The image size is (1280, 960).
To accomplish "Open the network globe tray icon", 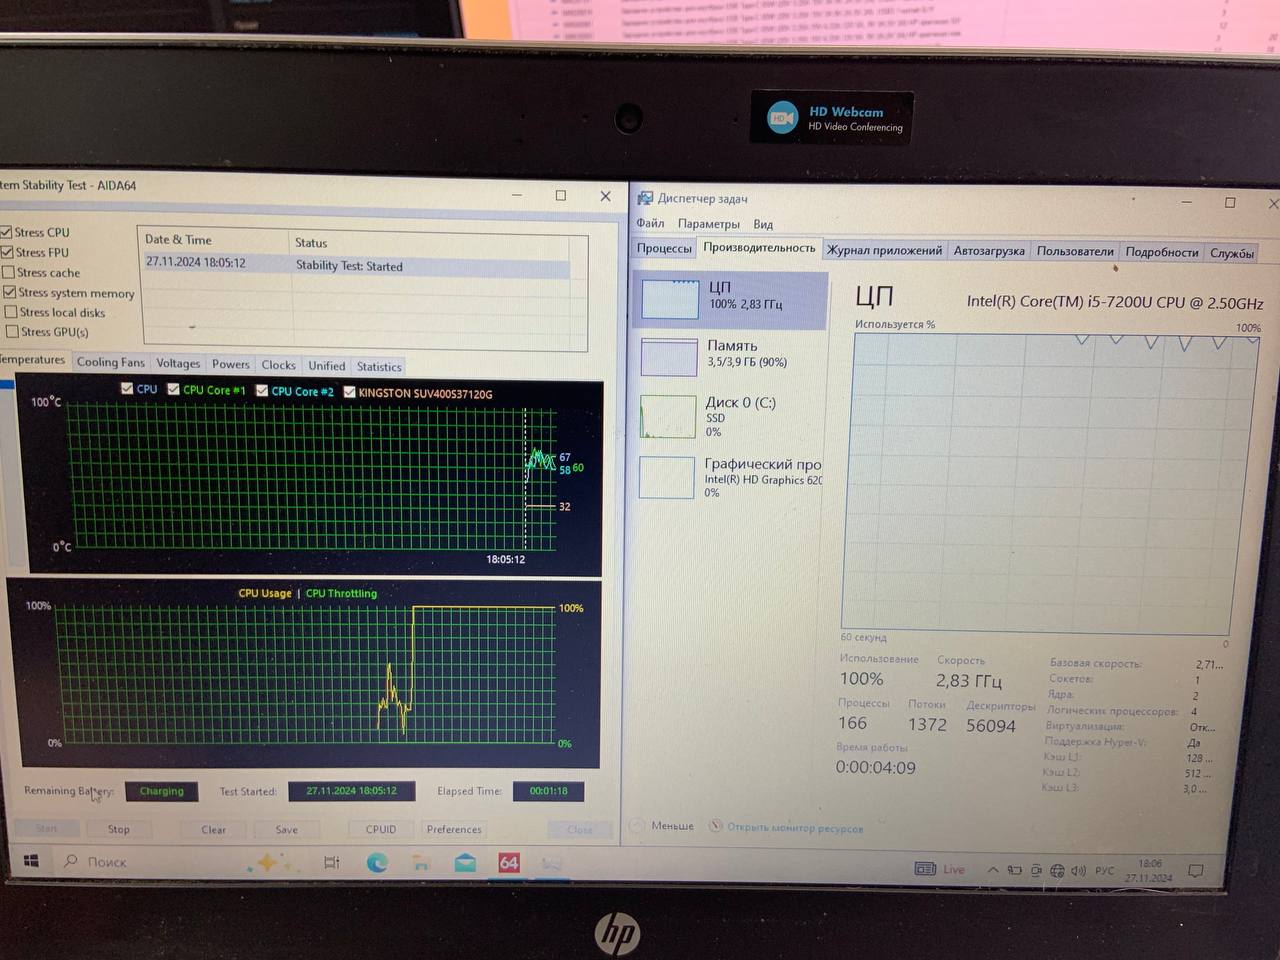I will 1057,870.
